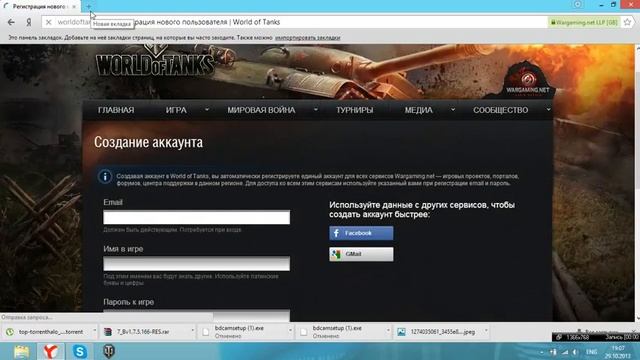Click the address bar URL field
This screenshot has width=640, height=360.
[x=298, y=22]
